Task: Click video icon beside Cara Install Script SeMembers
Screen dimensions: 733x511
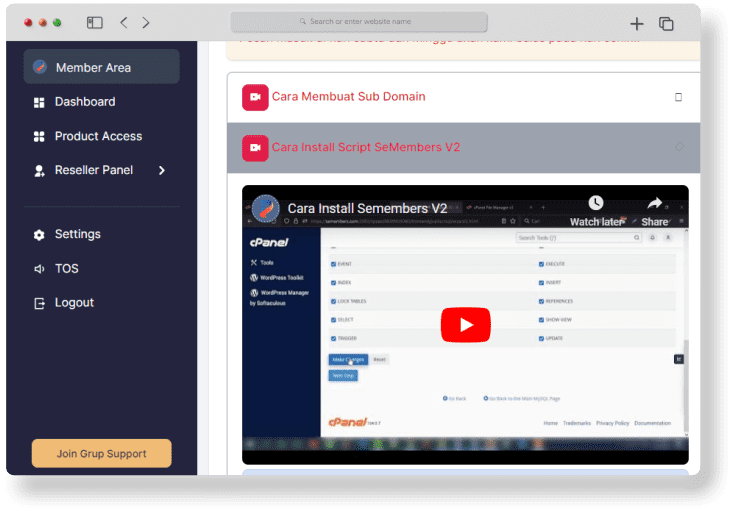Action: pyautogui.click(x=255, y=147)
